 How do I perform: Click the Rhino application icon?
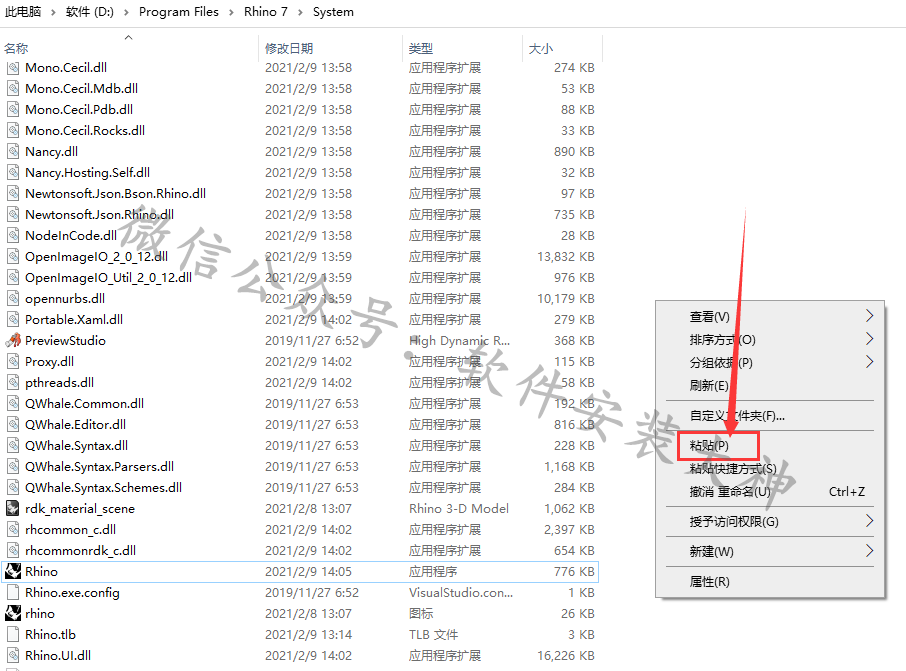tap(13, 572)
